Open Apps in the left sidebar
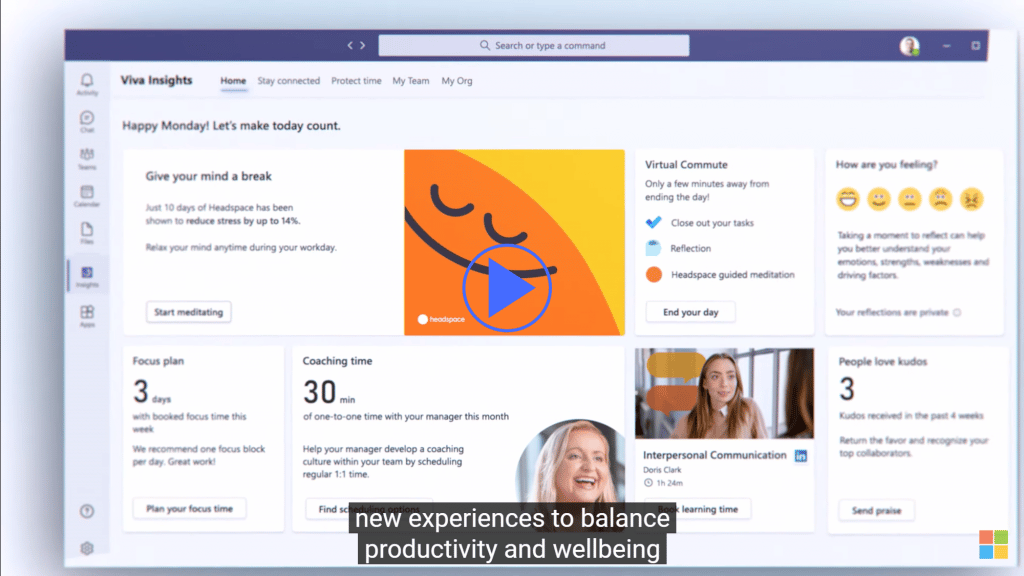The height and width of the screenshot is (576, 1024). coord(87,315)
